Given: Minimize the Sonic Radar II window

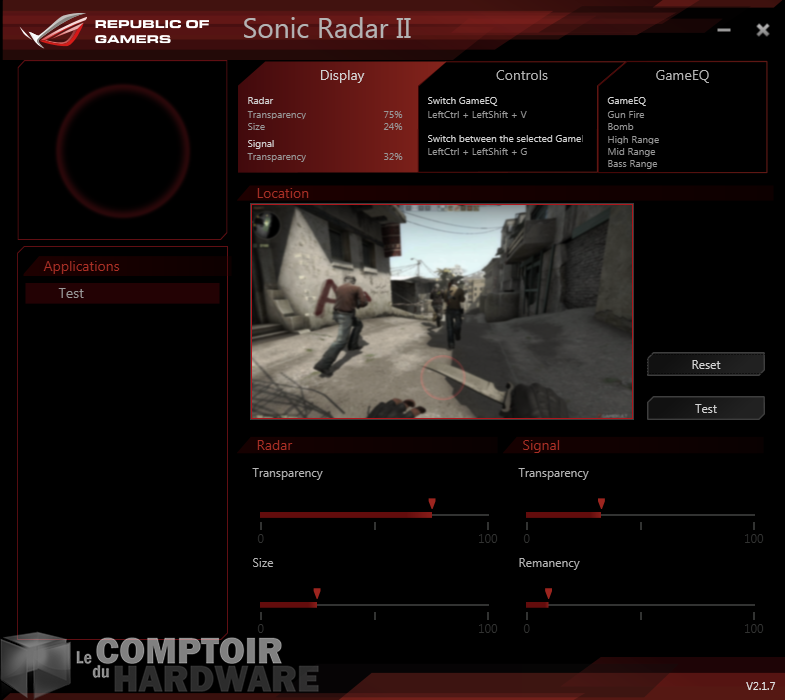Looking at the screenshot, I should click(723, 30).
